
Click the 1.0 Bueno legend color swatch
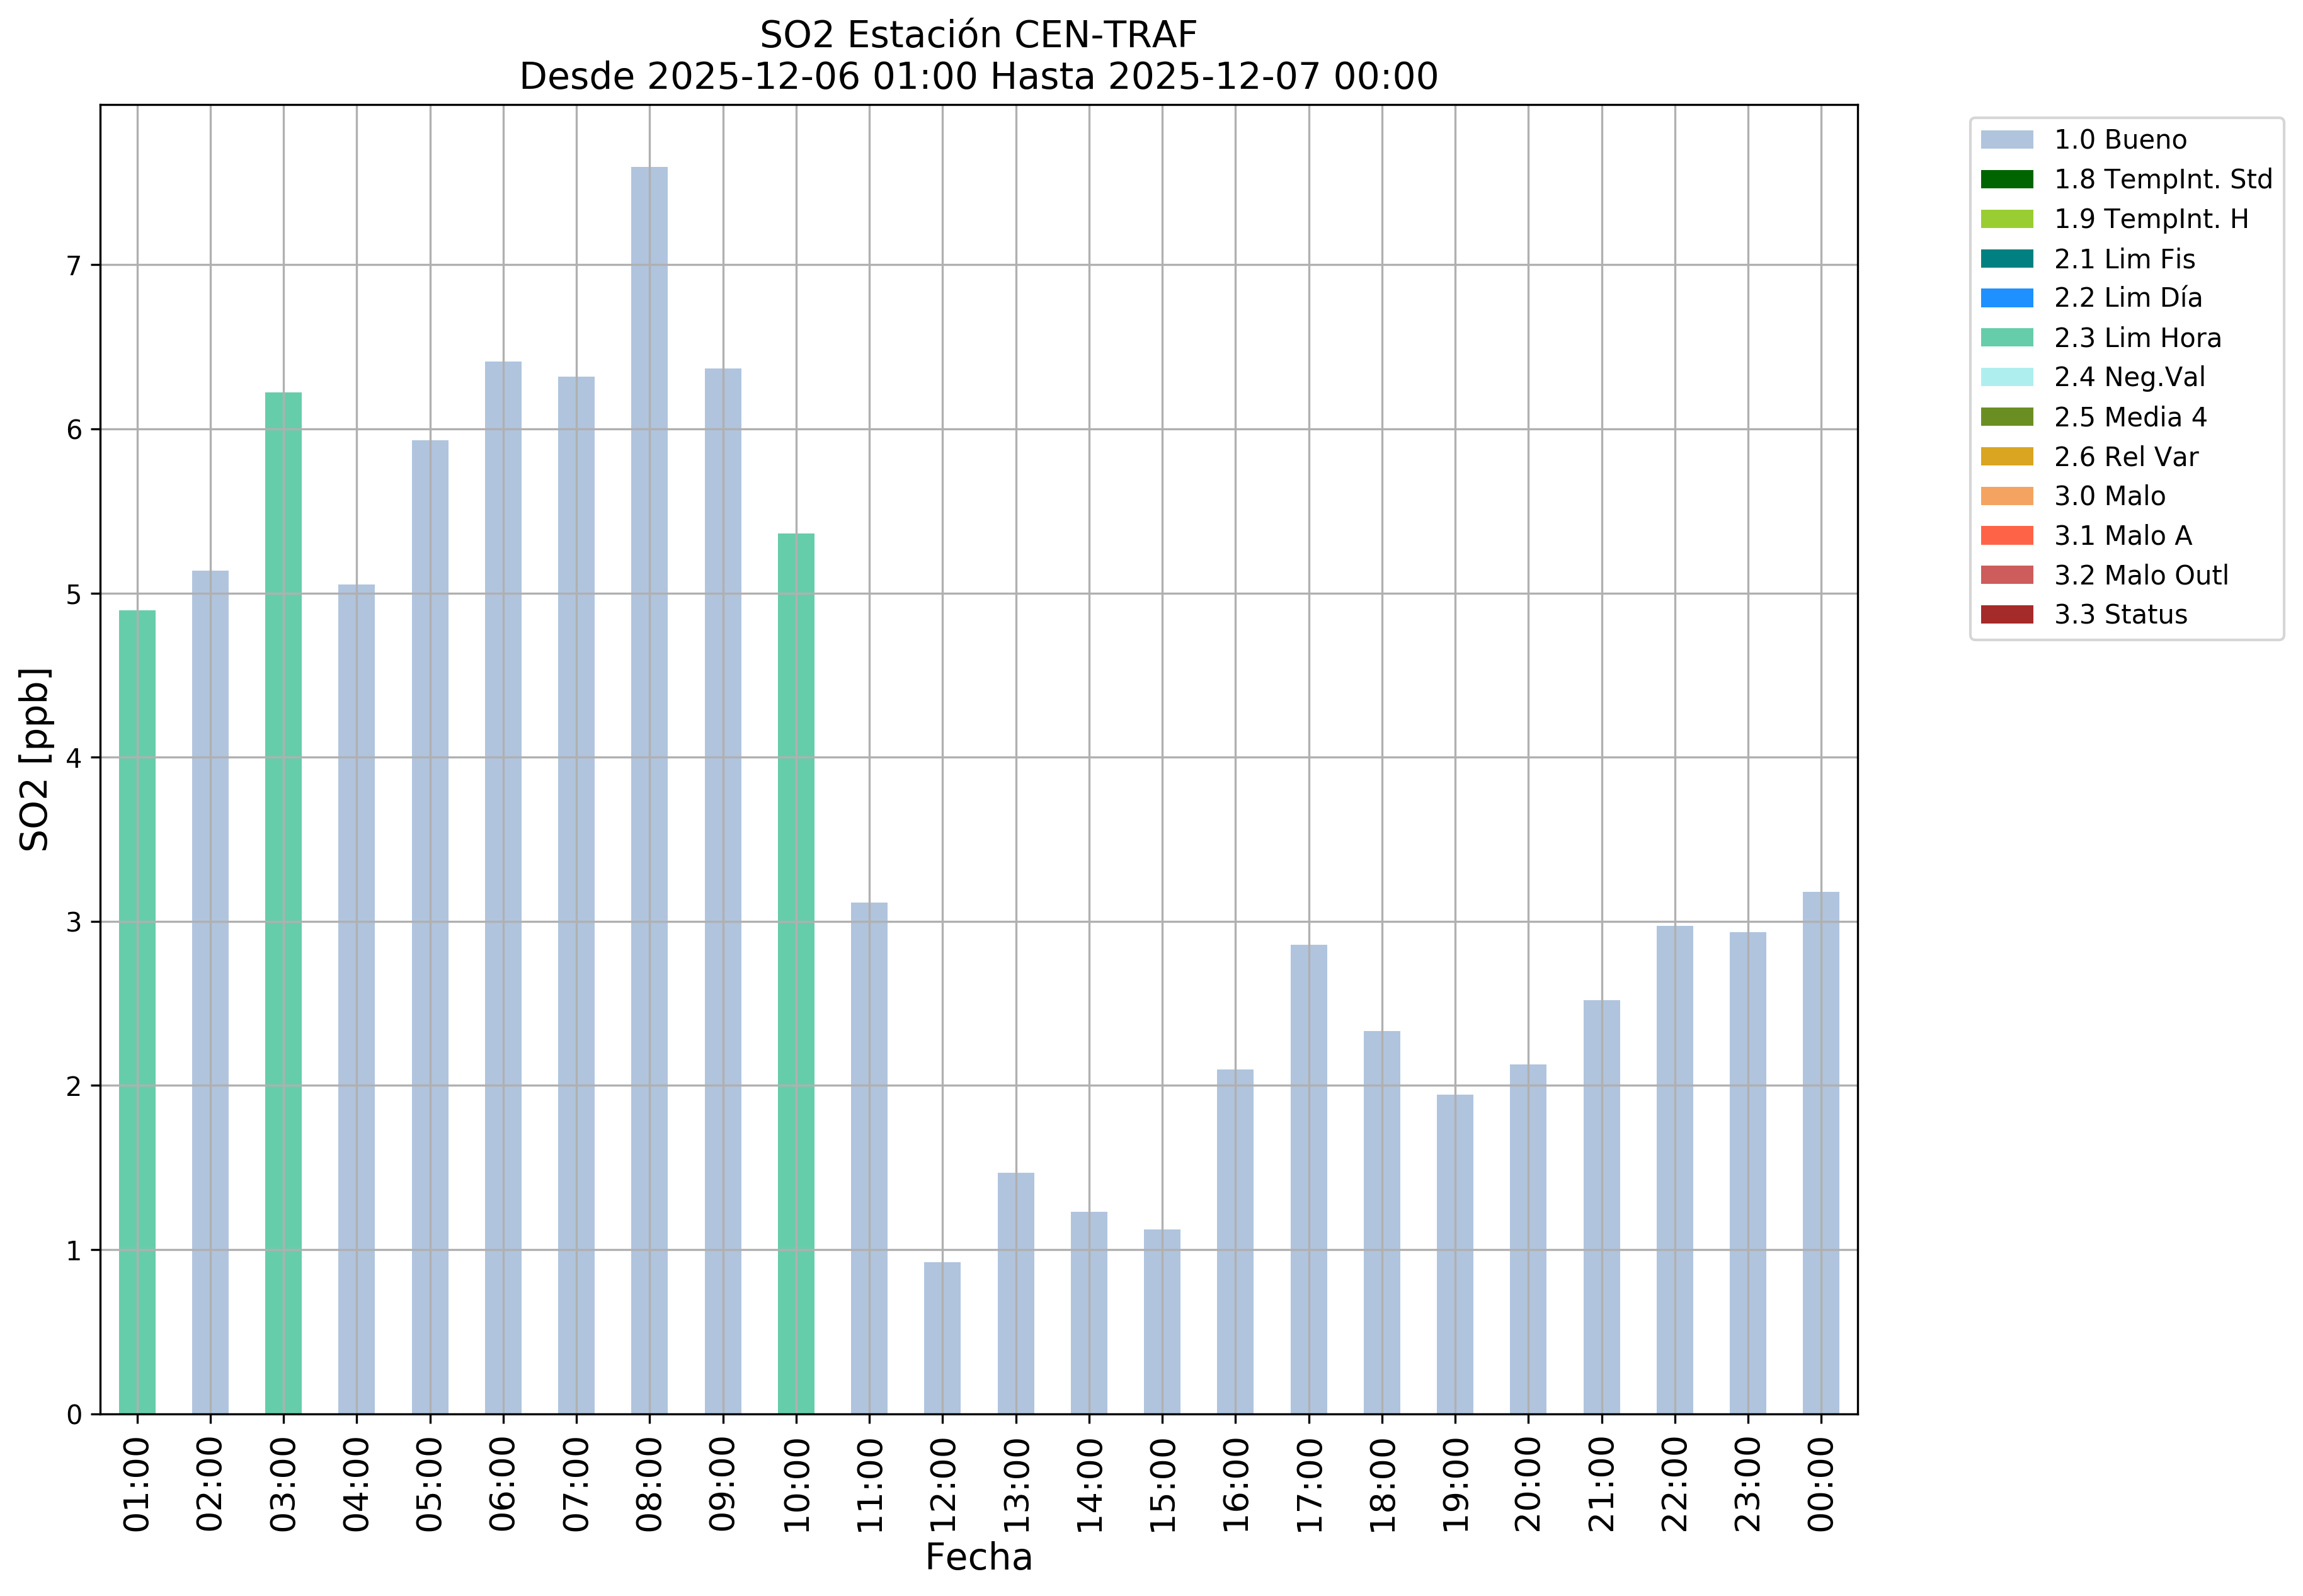[x=2006, y=140]
